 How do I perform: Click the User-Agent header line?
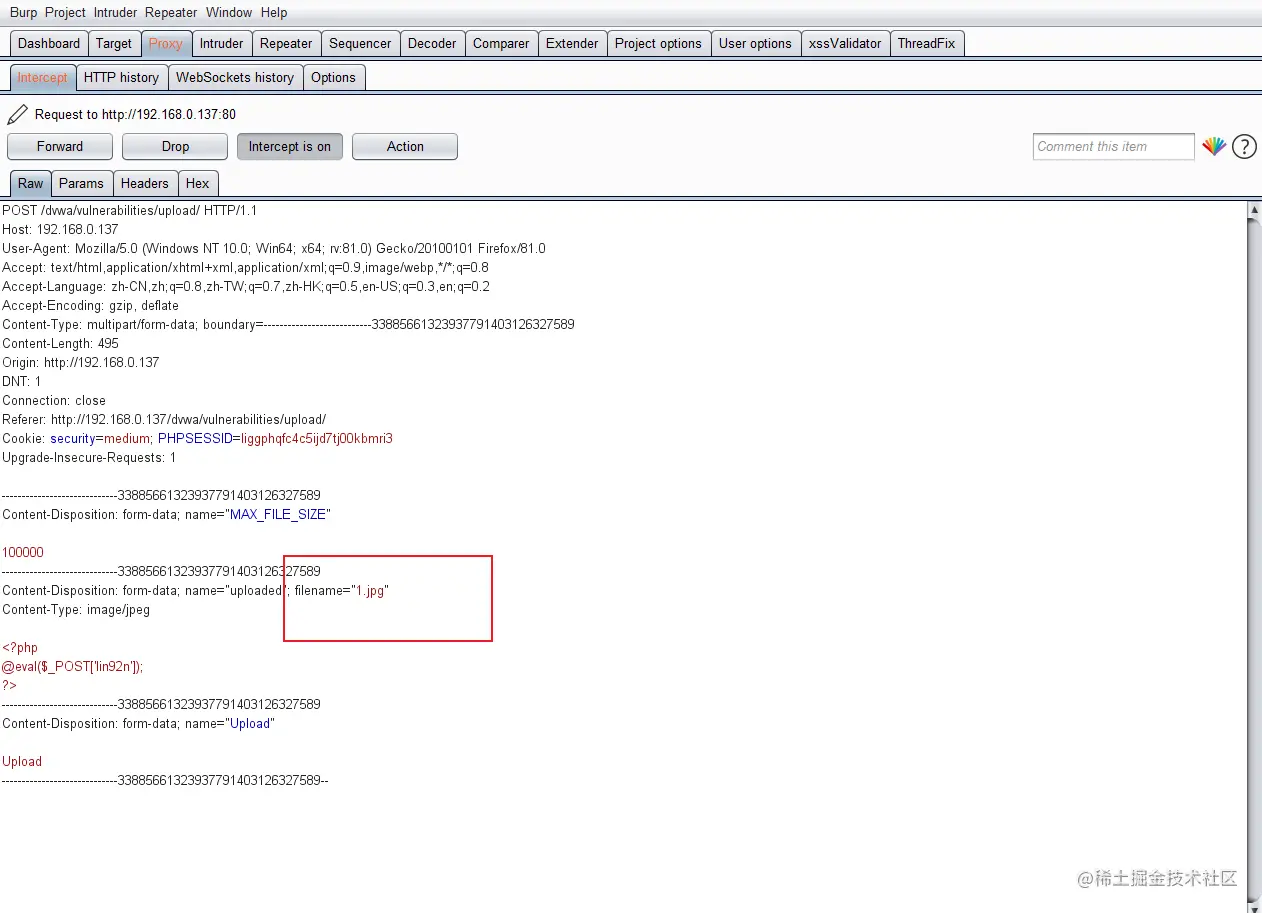click(x=274, y=248)
